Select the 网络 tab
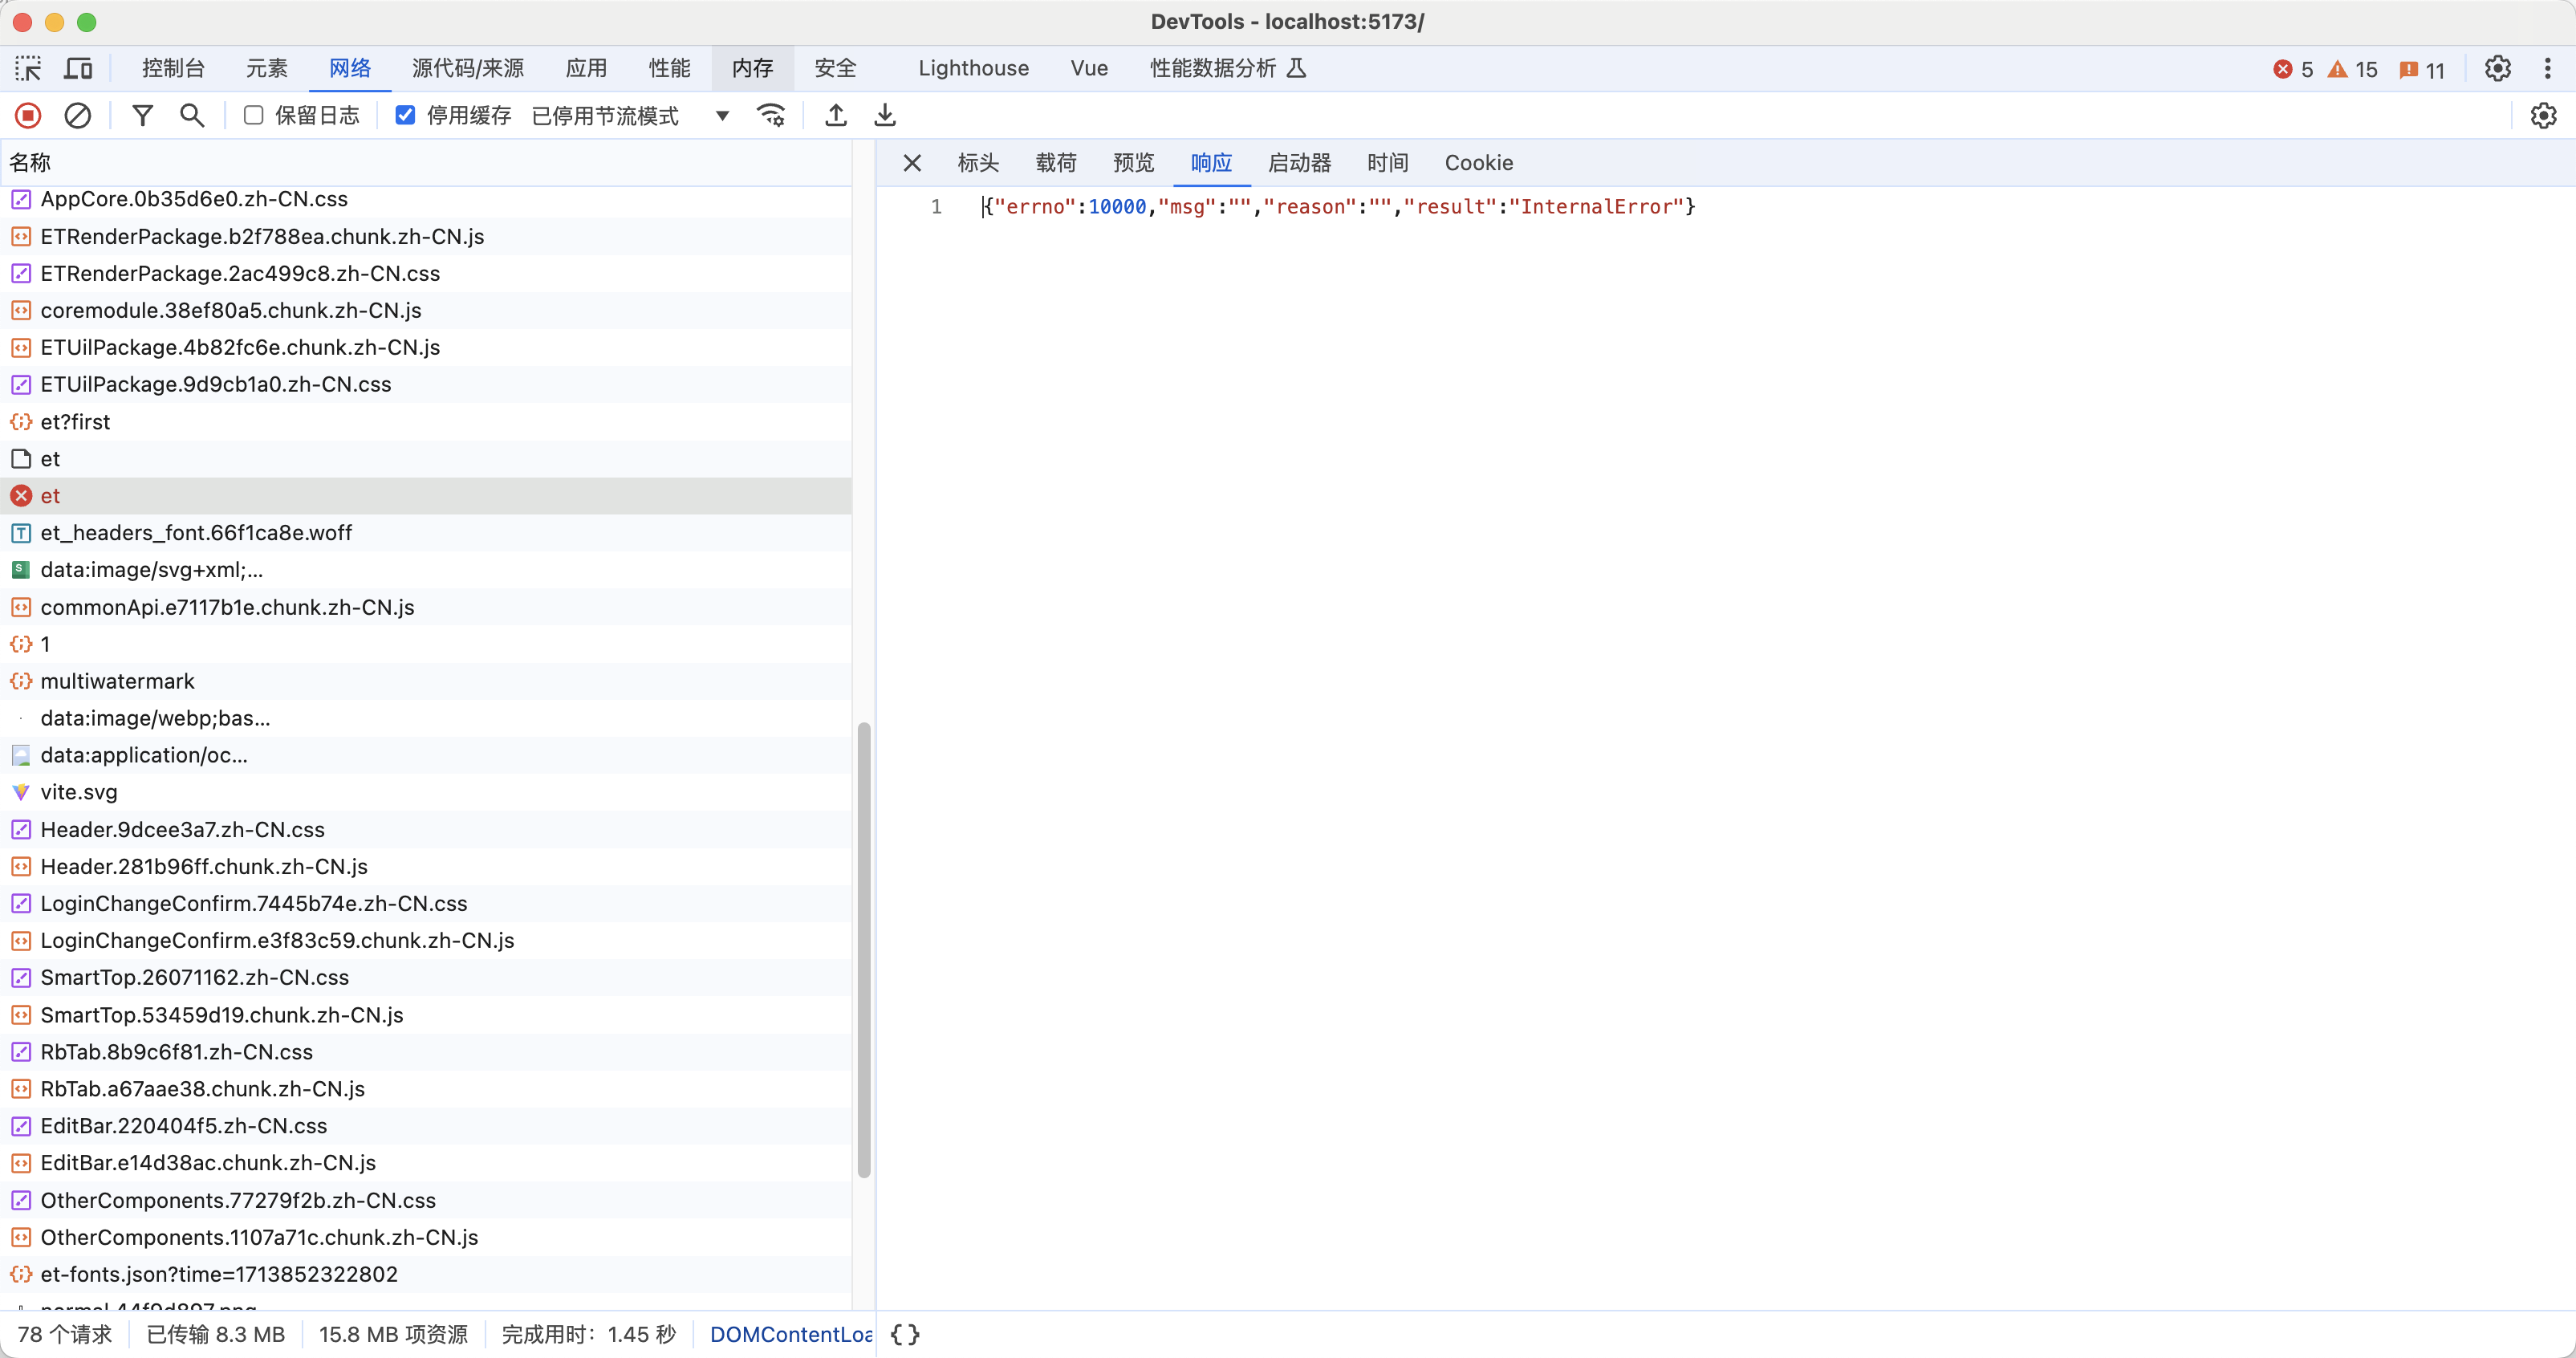The width and height of the screenshot is (2576, 1358). coord(350,68)
